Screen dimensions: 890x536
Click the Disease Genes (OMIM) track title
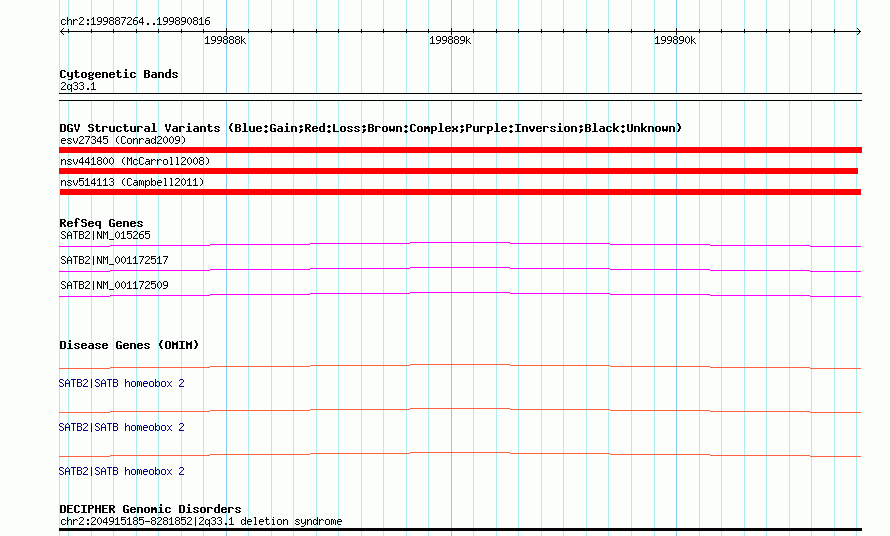[129, 345]
